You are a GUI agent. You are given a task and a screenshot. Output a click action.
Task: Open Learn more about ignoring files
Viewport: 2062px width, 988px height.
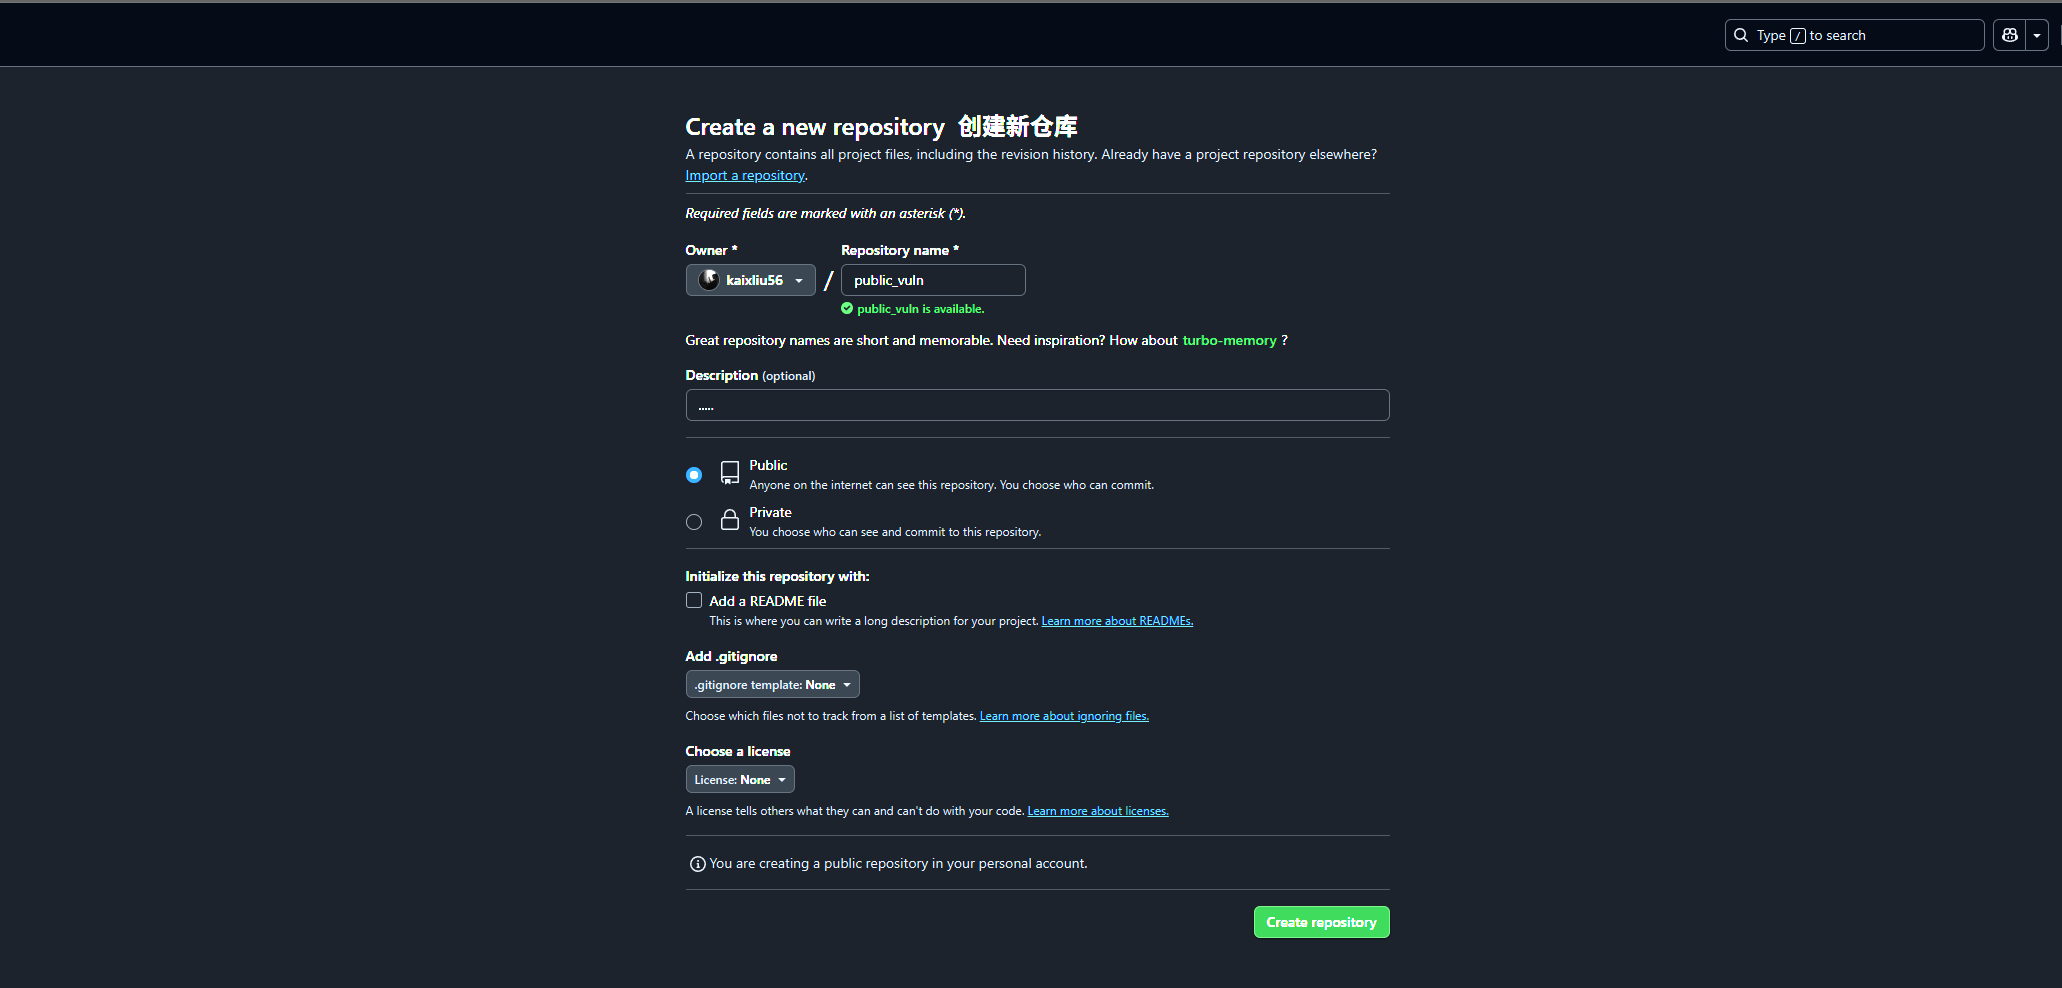[1064, 716]
